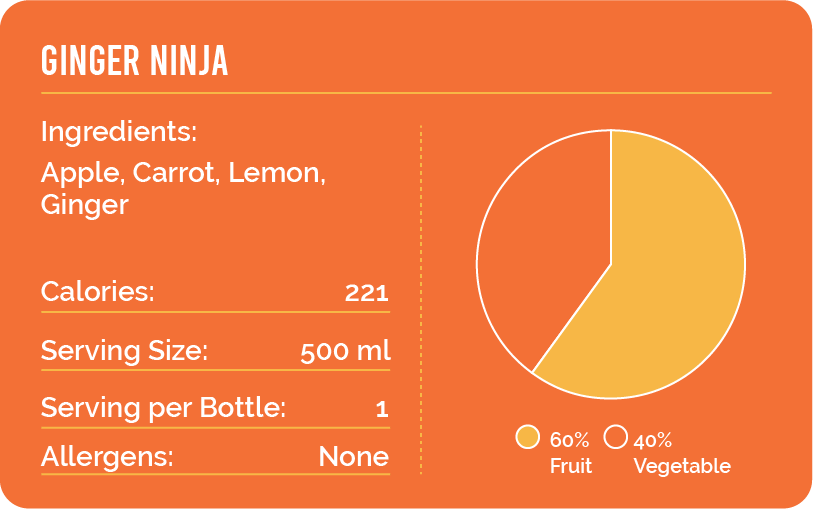This screenshot has height=509, width=813.
Task: Click the orange Vegetable legend circle
Action: (x=616, y=438)
